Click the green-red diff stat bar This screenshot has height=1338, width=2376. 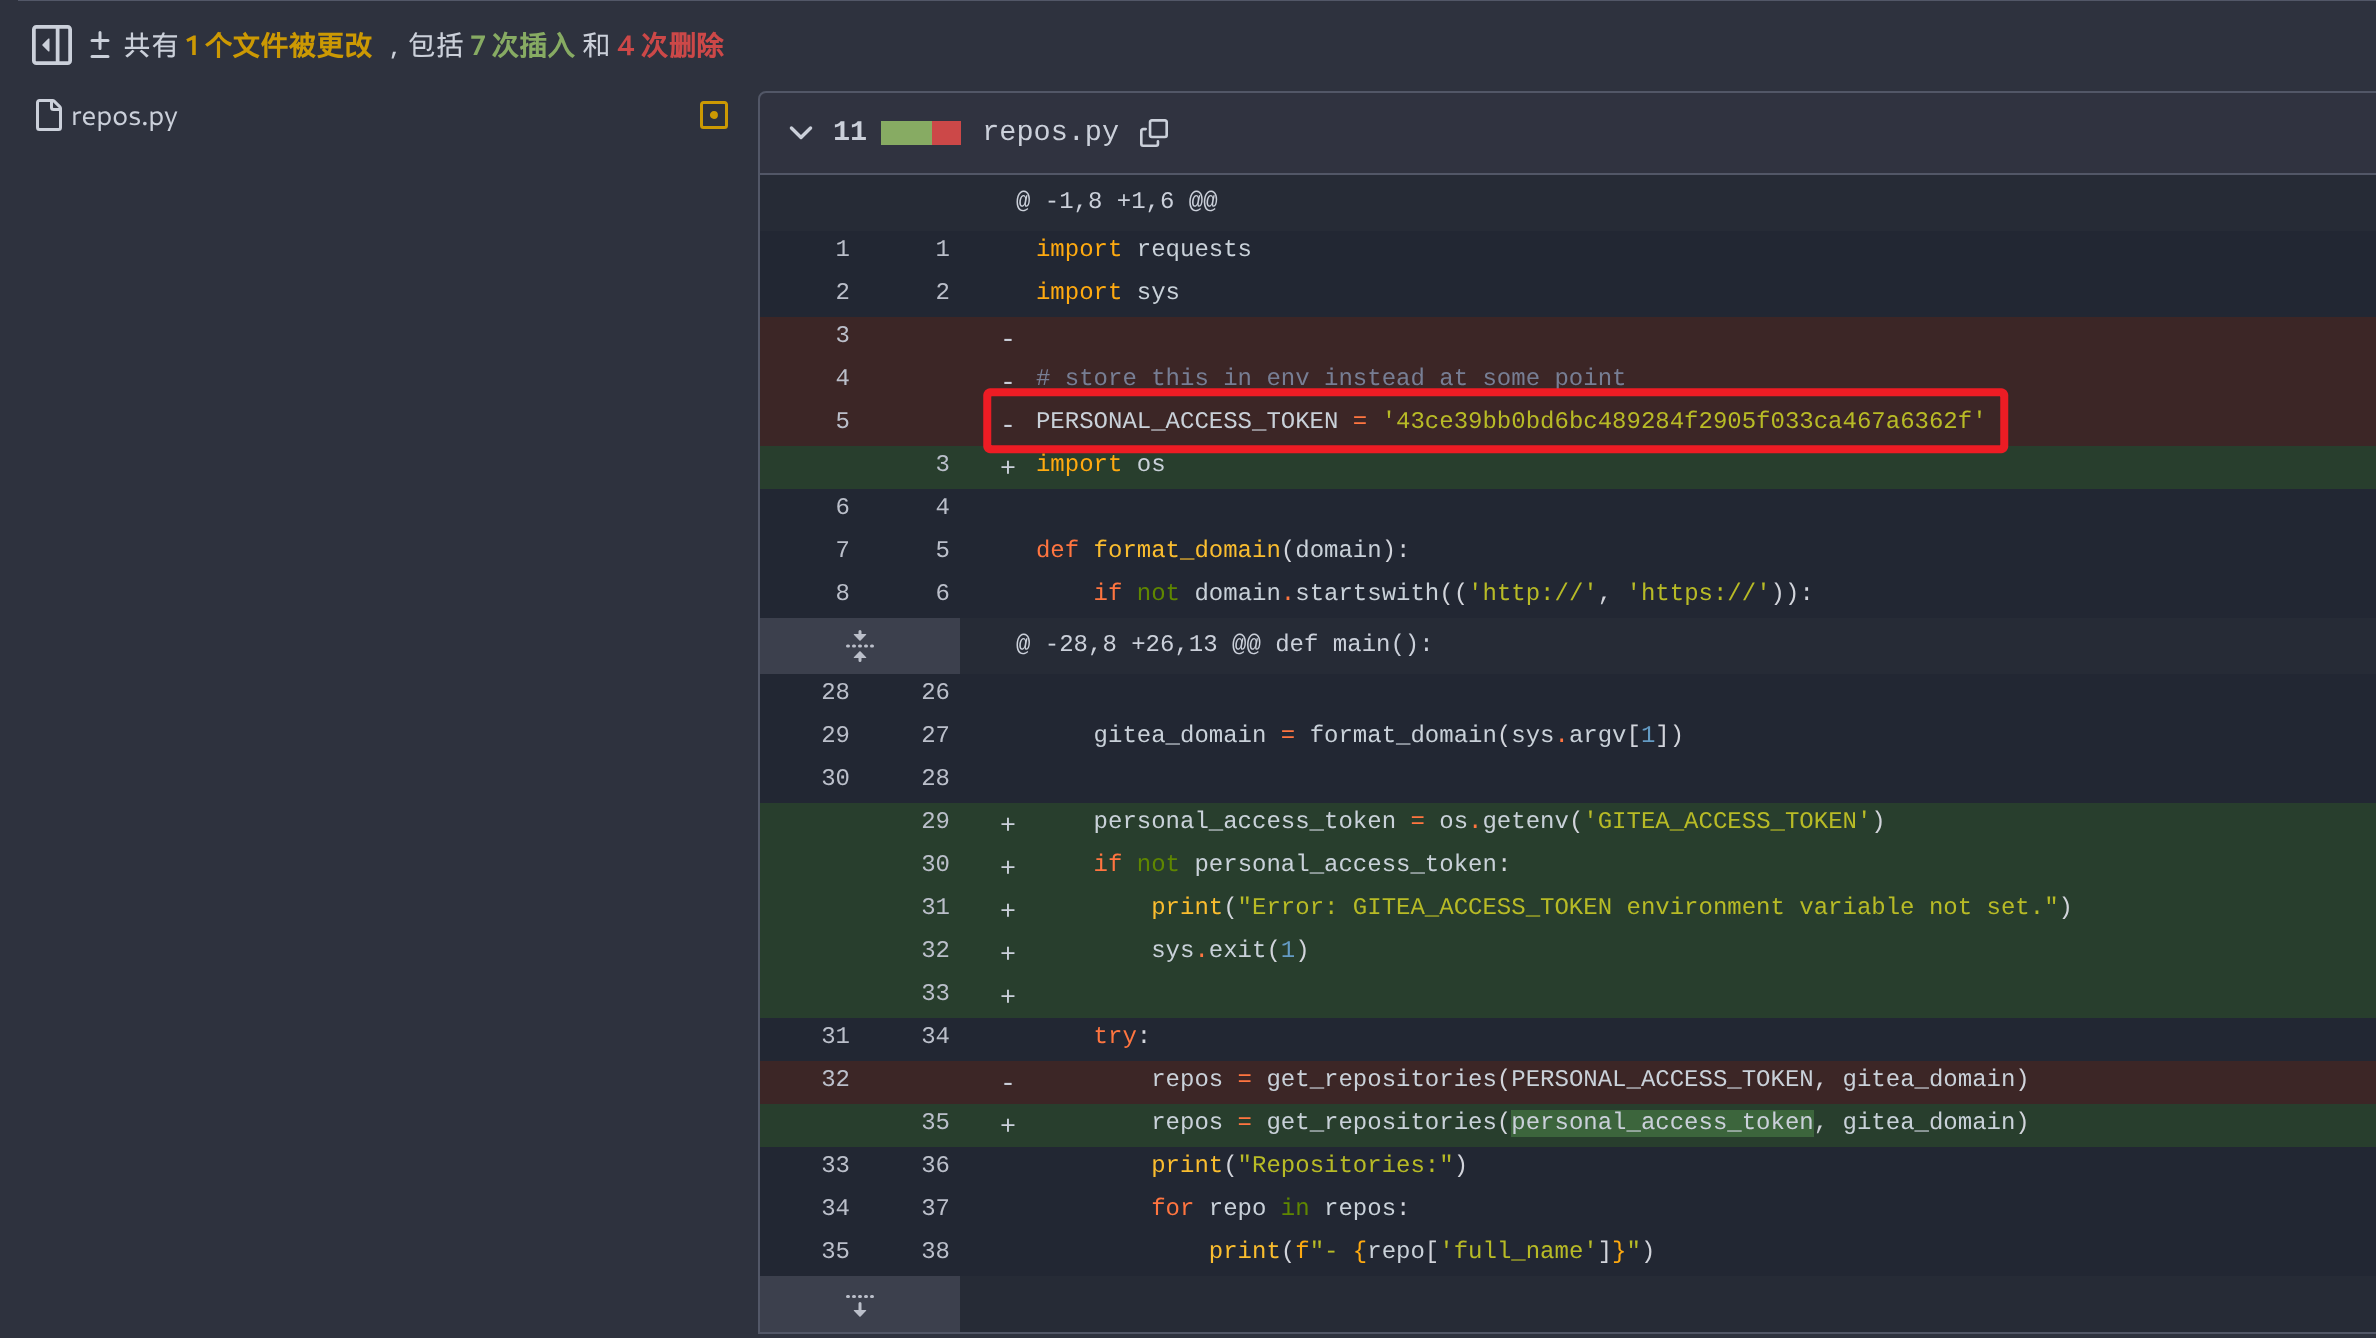[x=920, y=132]
